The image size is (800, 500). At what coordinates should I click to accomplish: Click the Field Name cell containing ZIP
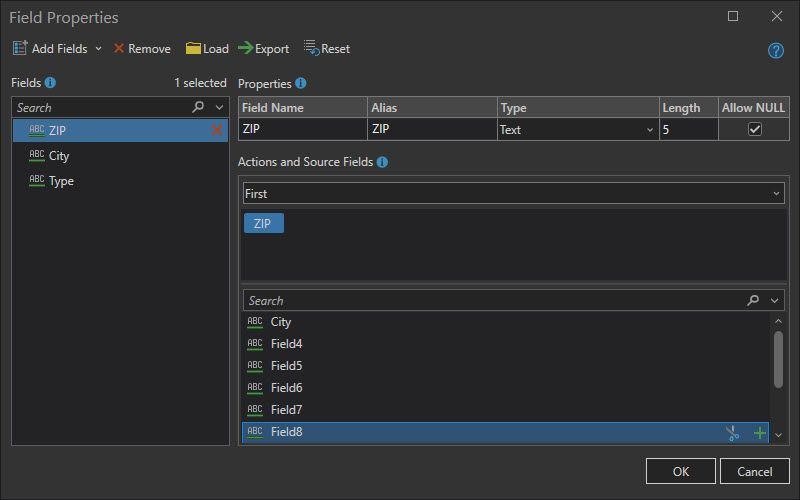point(303,129)
